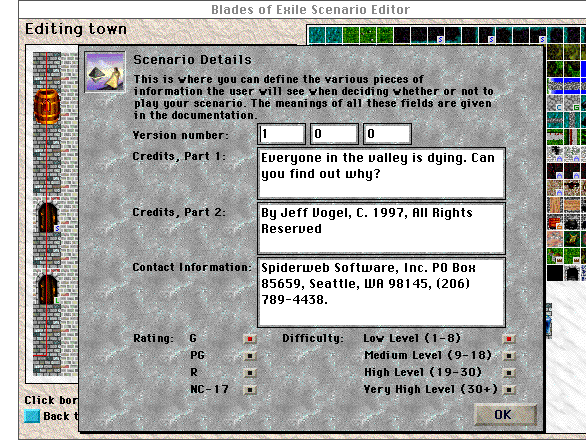Select the horizontal wood plank floor tile
Screen dimensions: 586x440
pos(572,204)
